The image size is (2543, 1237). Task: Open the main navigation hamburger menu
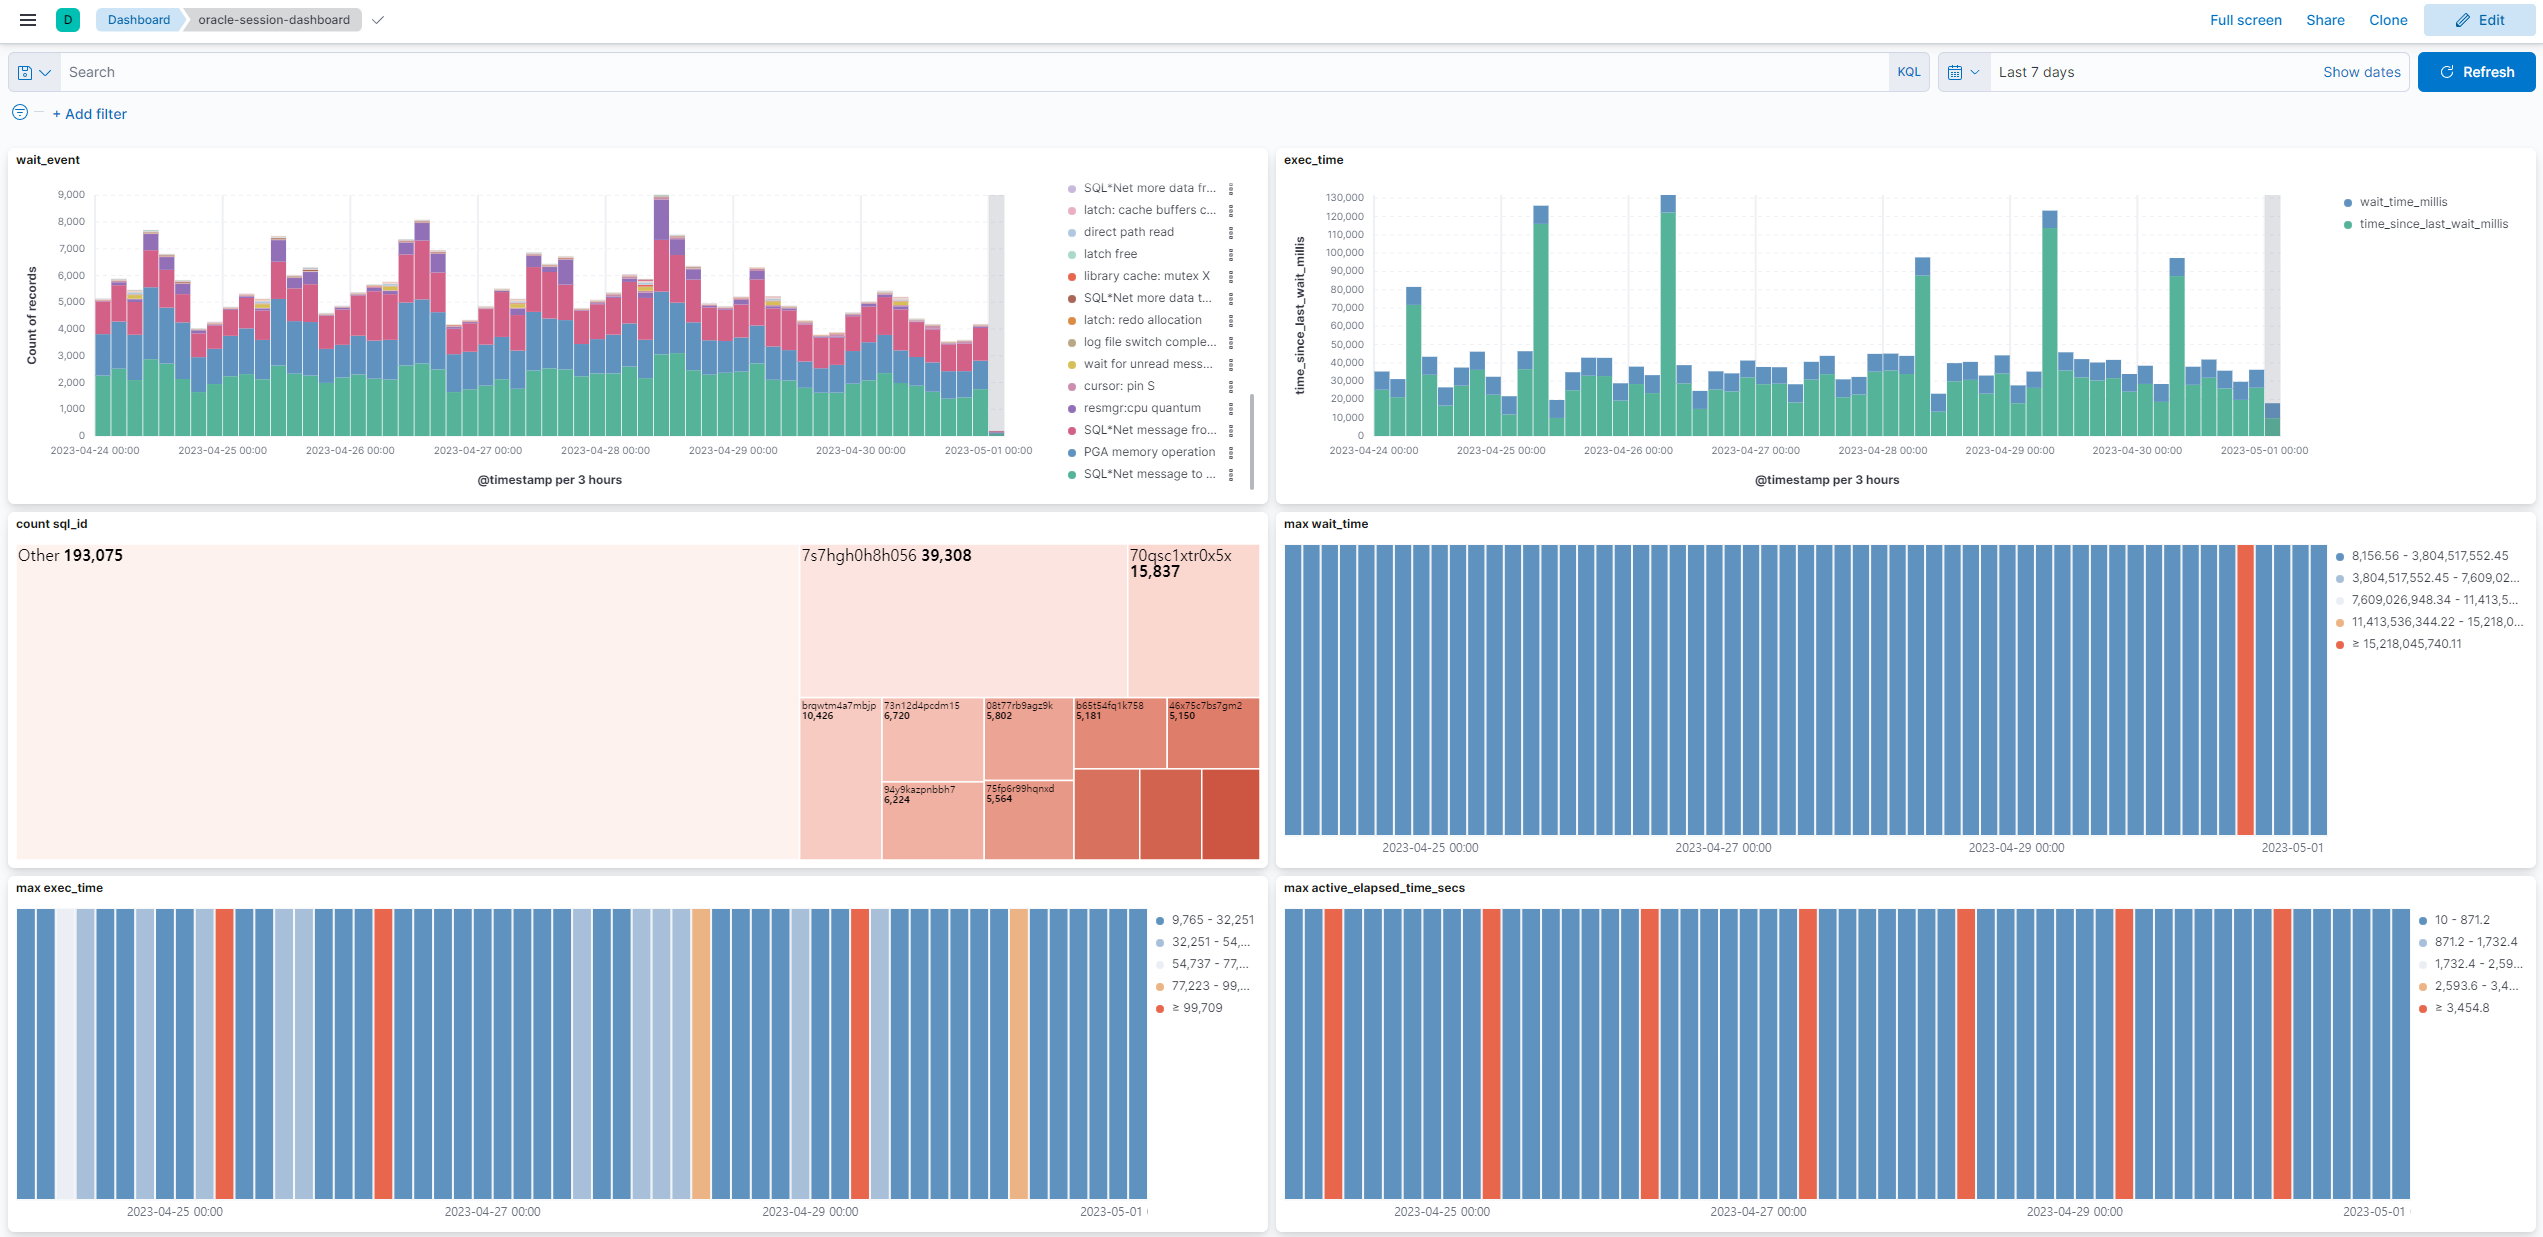tap(27, 20)
